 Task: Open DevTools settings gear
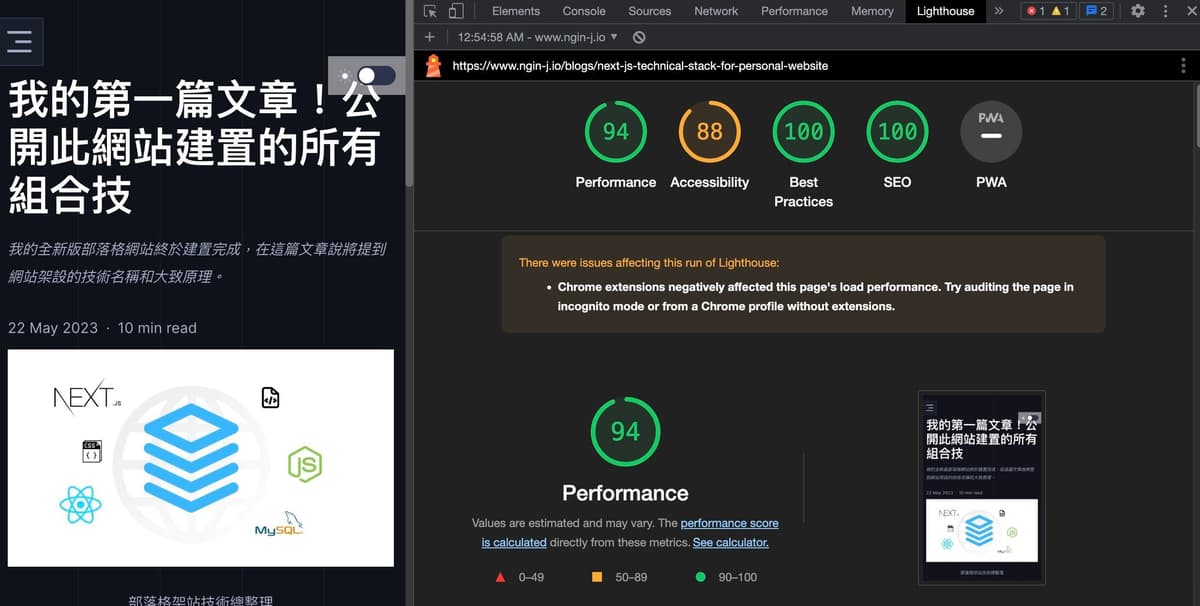[x=1138, y=11]
